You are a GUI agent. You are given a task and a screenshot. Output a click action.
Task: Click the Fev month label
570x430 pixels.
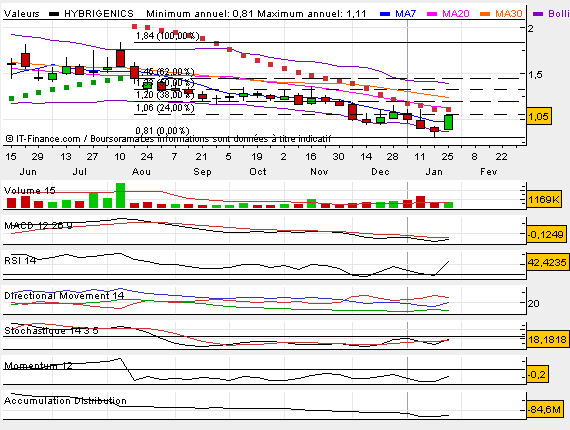[489, 172]
